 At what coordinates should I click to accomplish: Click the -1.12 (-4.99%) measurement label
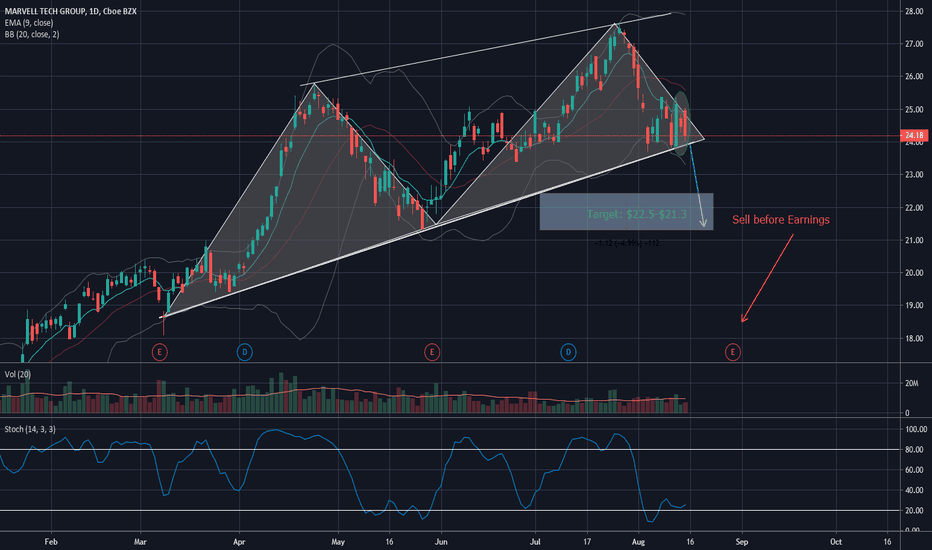[627, 243]
